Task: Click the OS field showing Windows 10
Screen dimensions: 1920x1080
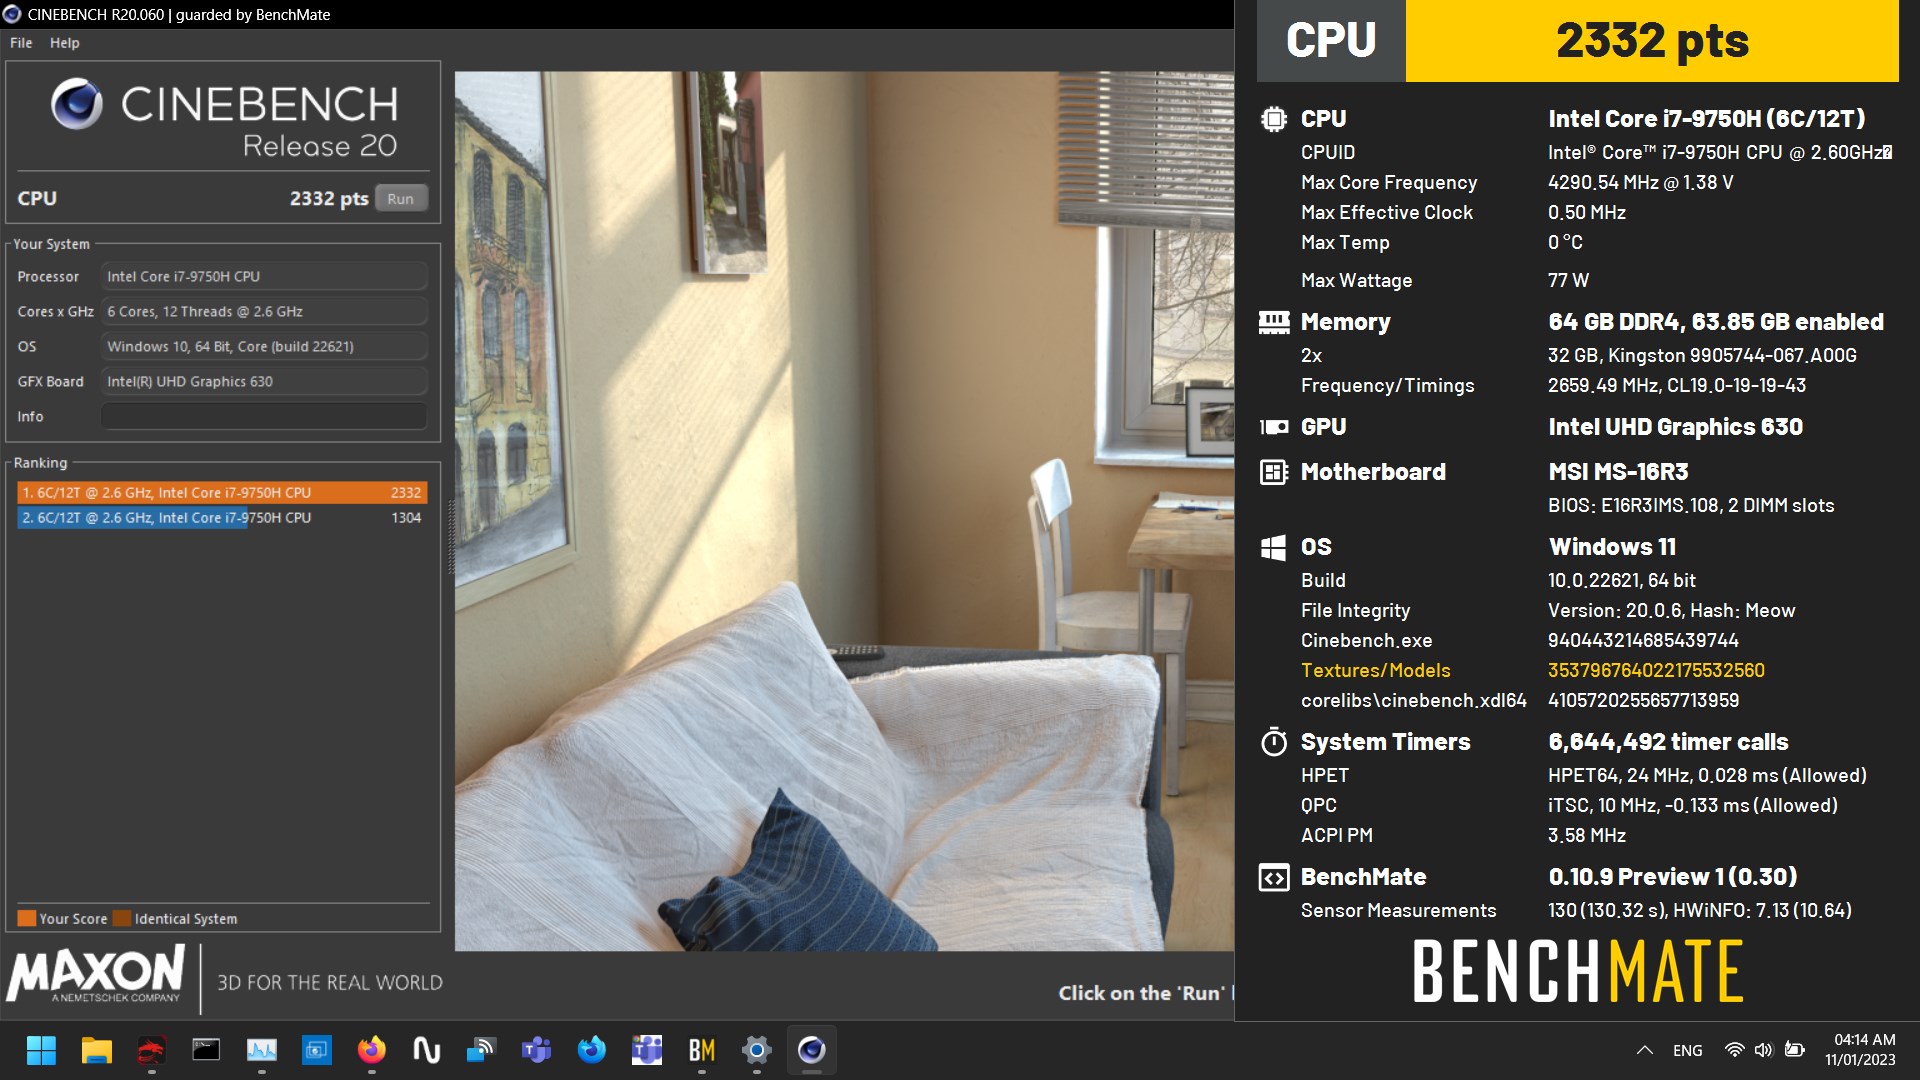Action: click(264, 346)
